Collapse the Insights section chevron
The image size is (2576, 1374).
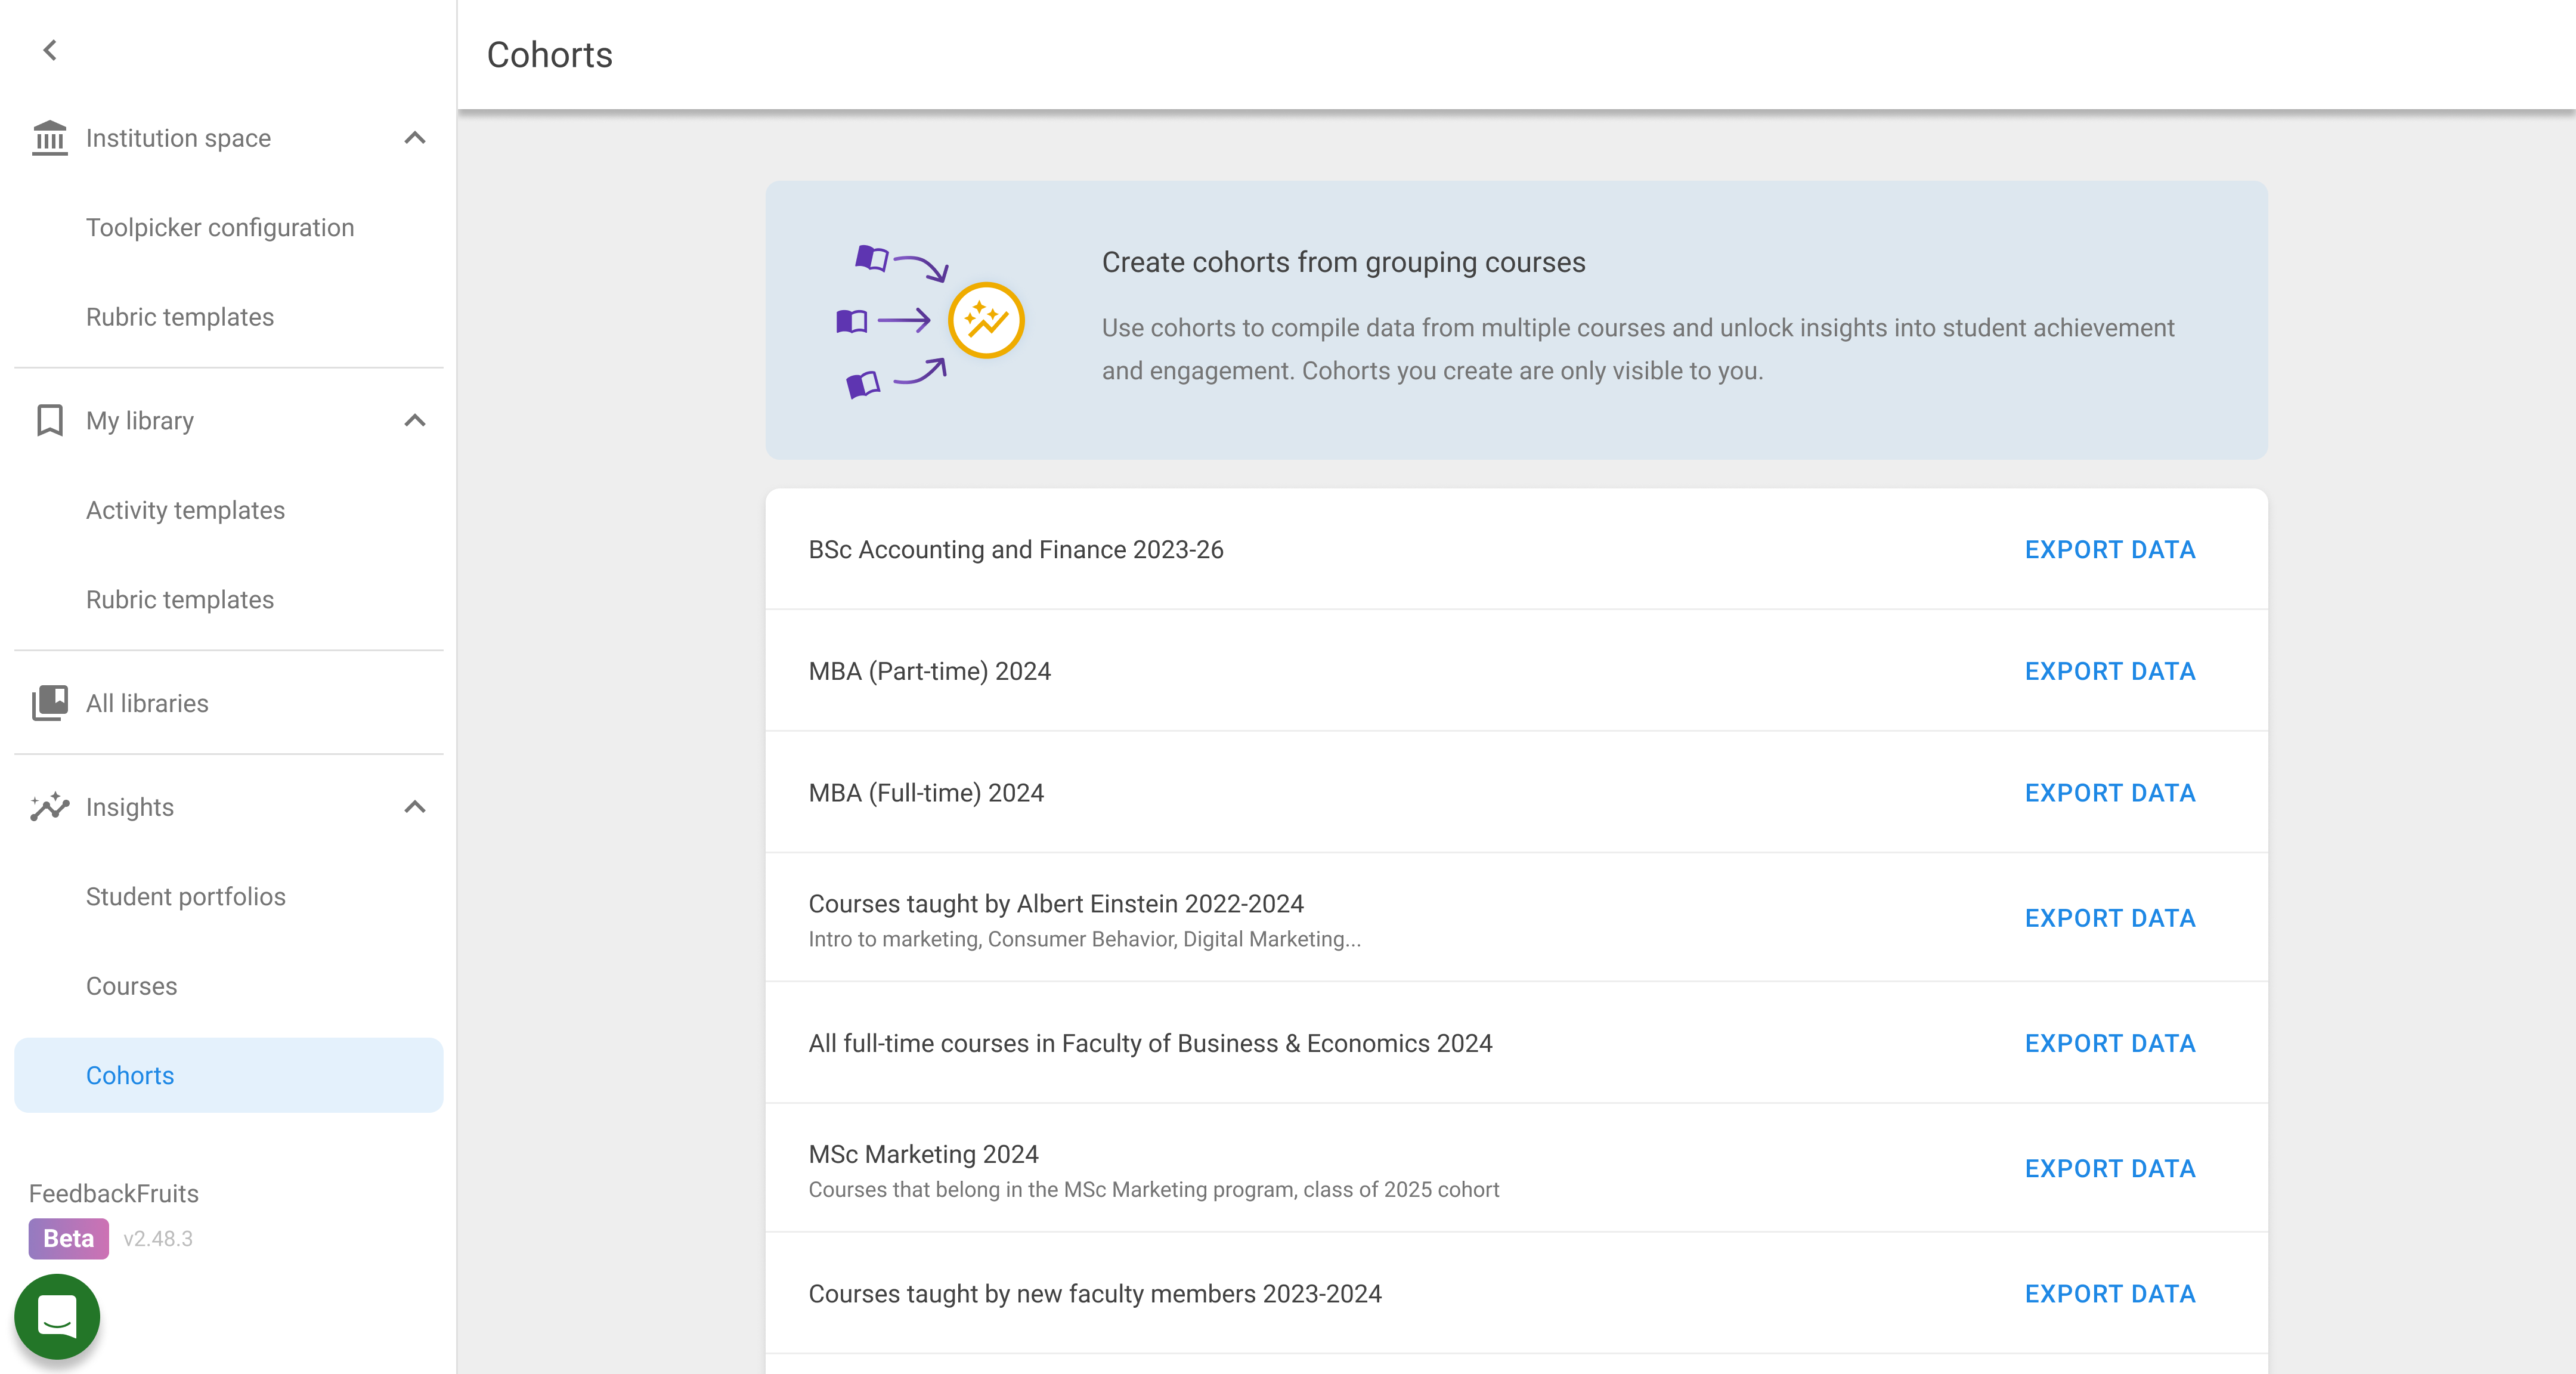pyautogui.click(x=415, y=807)
